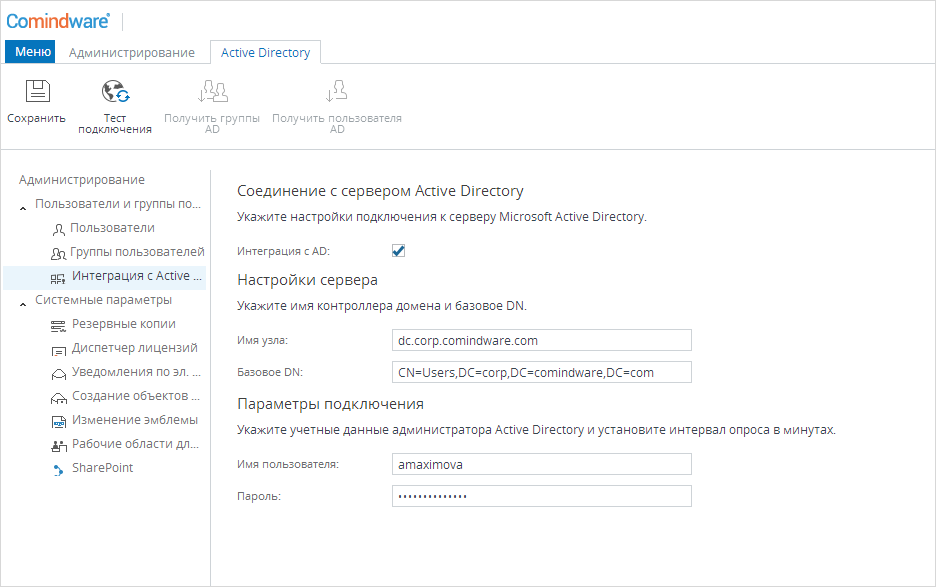Image resolution: width=936 pixels, height=587 pixels.
Task: Switch to the Администрирование tab
Action: click(132, 53)
